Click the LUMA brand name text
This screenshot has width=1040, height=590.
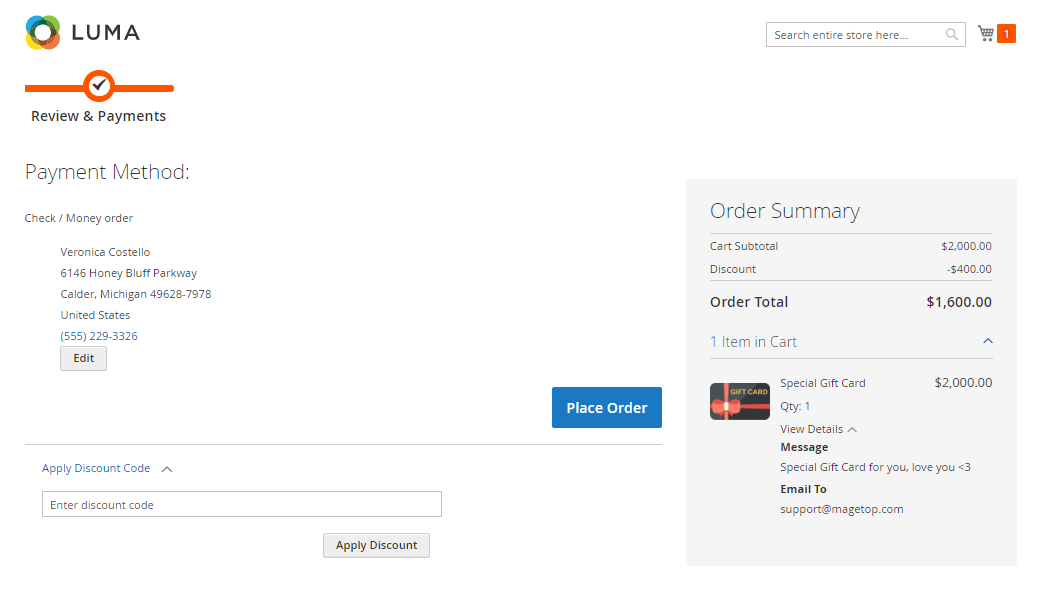tap(105, 33)
